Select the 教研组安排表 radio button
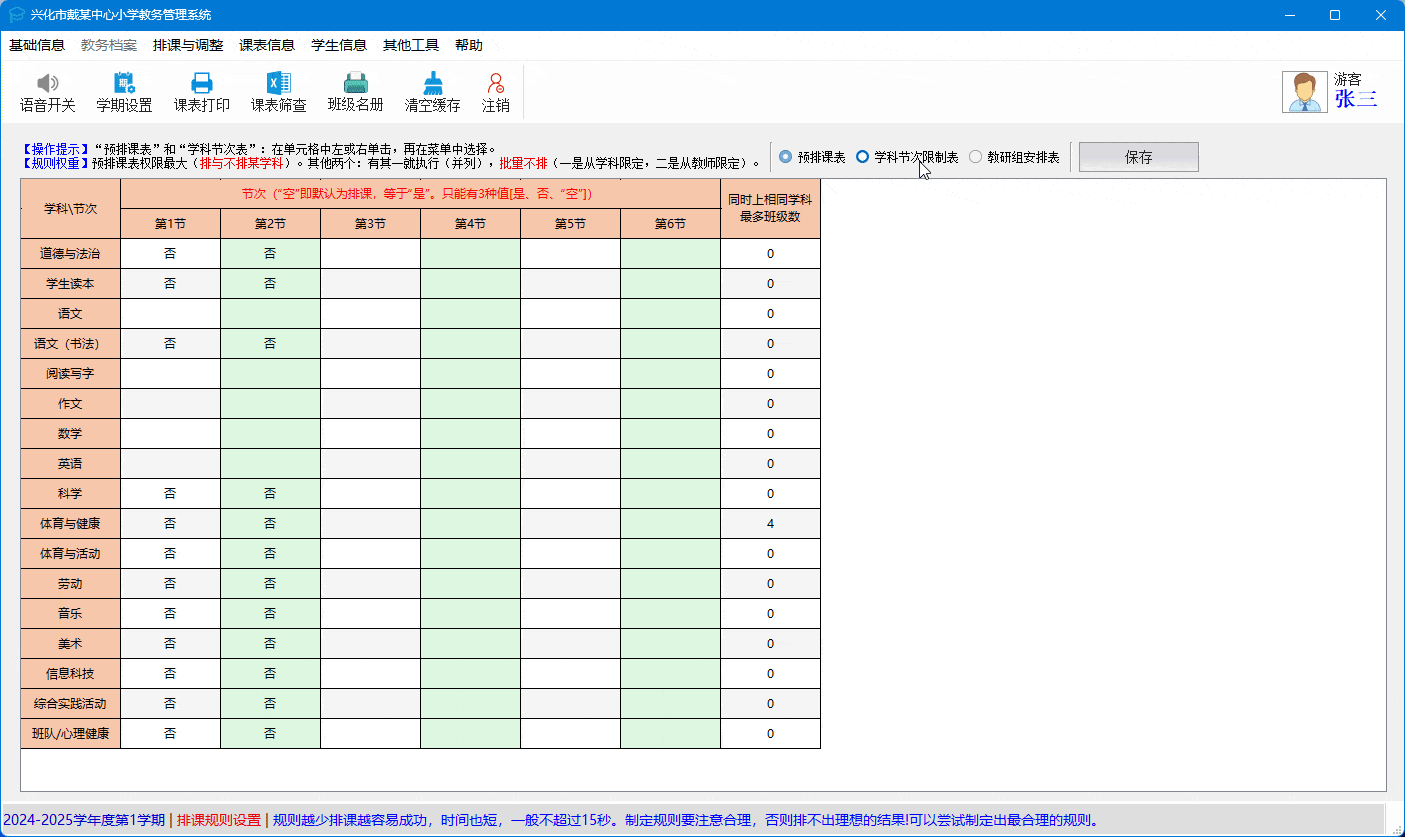This screenshot has height=837, width=1405. point(976,157)
